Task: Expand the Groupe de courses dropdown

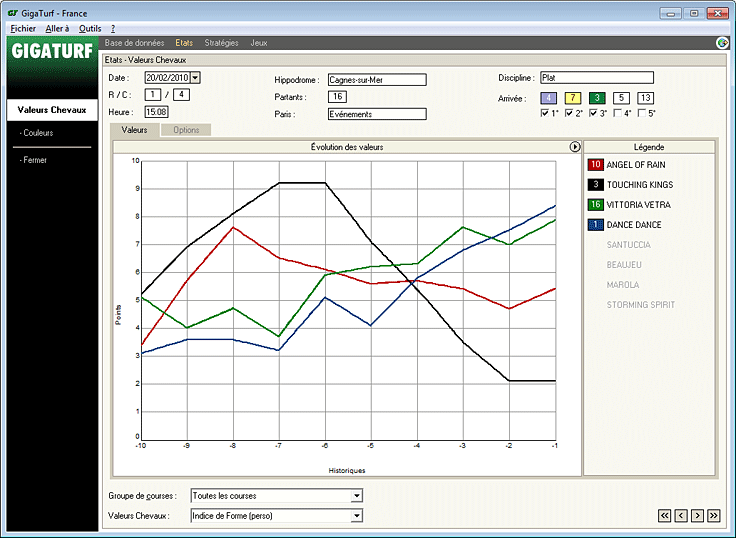Action: click(x=357, y=495)
